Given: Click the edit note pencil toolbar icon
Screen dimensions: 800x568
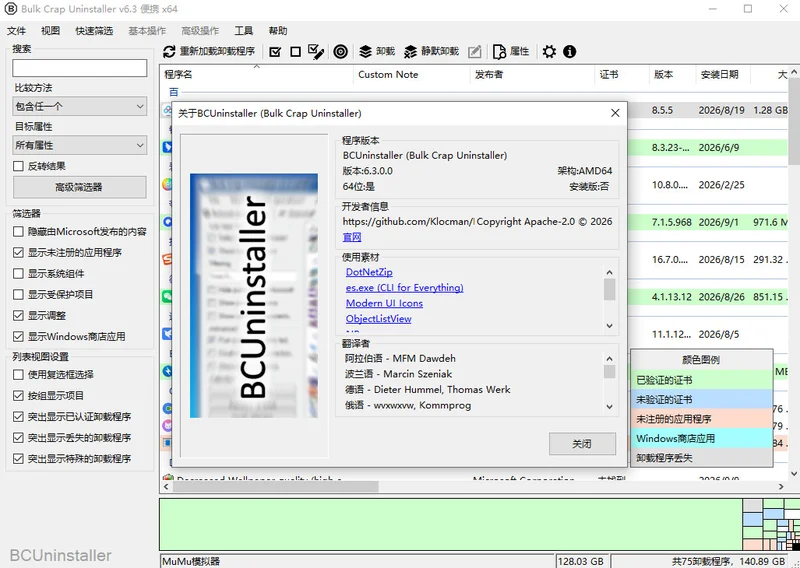Looking at the screenshot, I should (474, 52).
